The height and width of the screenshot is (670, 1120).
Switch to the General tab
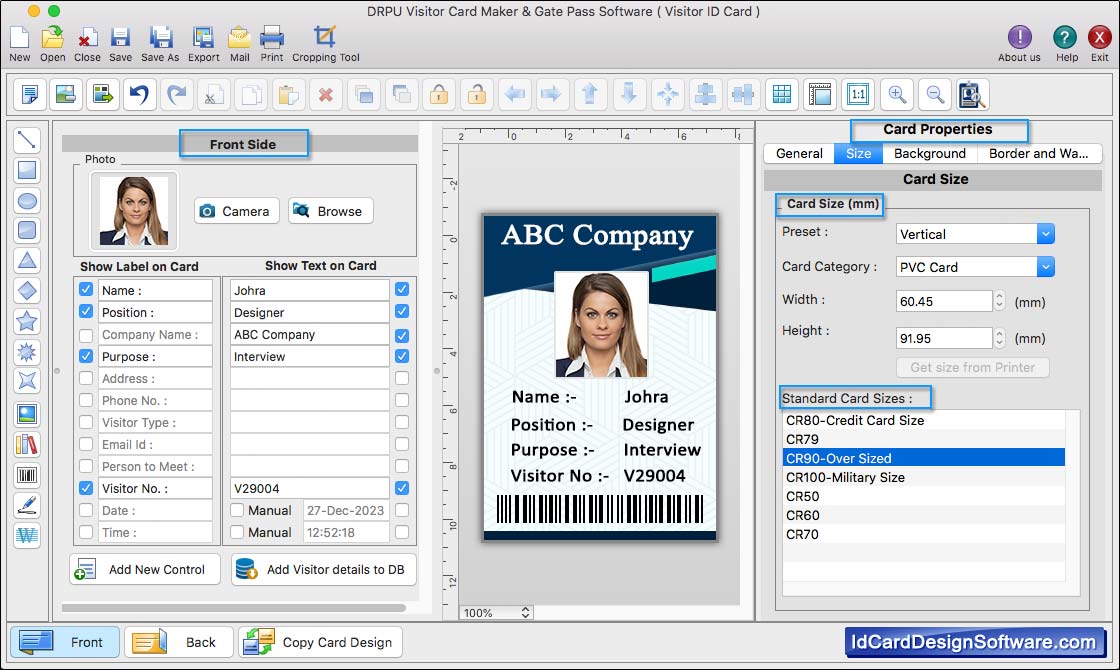[799, 154]
